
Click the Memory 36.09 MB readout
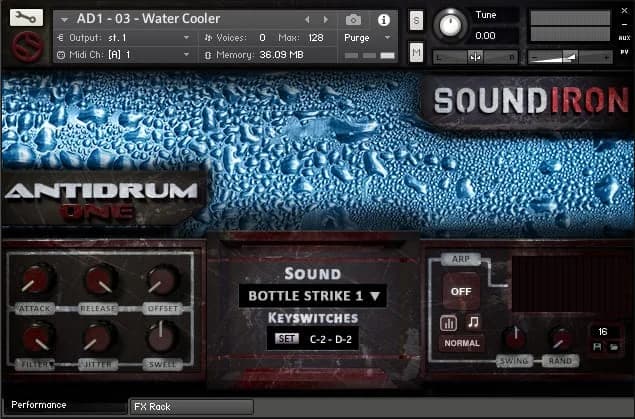click(x=281, y=55)
